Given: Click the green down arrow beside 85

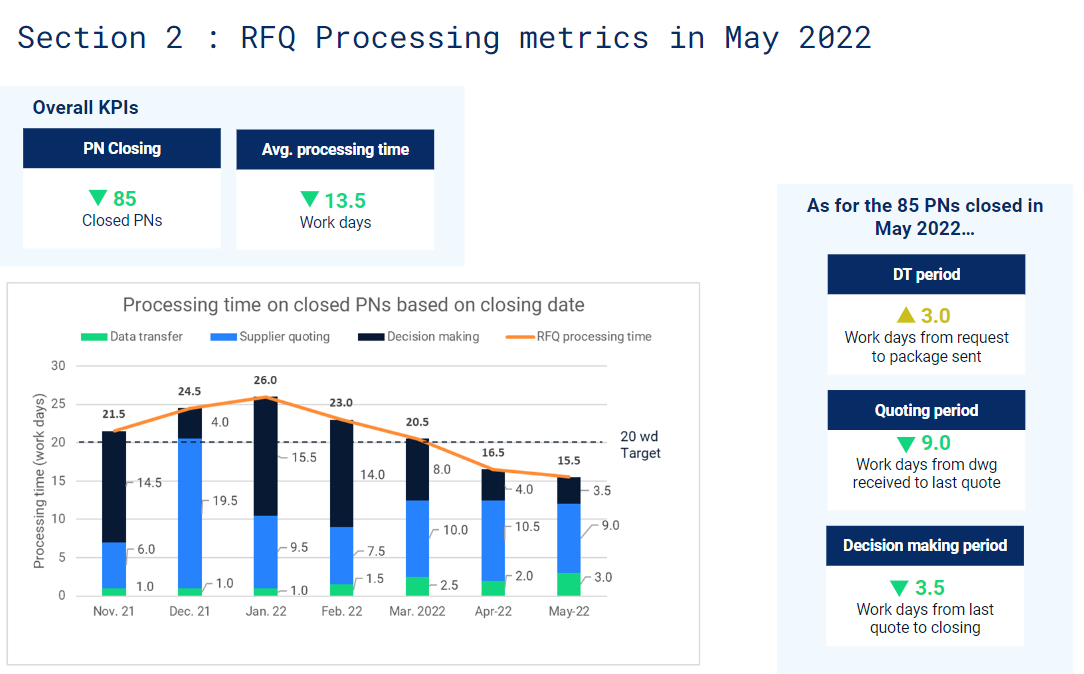Looking at the screenshot, I should (98, 198).
